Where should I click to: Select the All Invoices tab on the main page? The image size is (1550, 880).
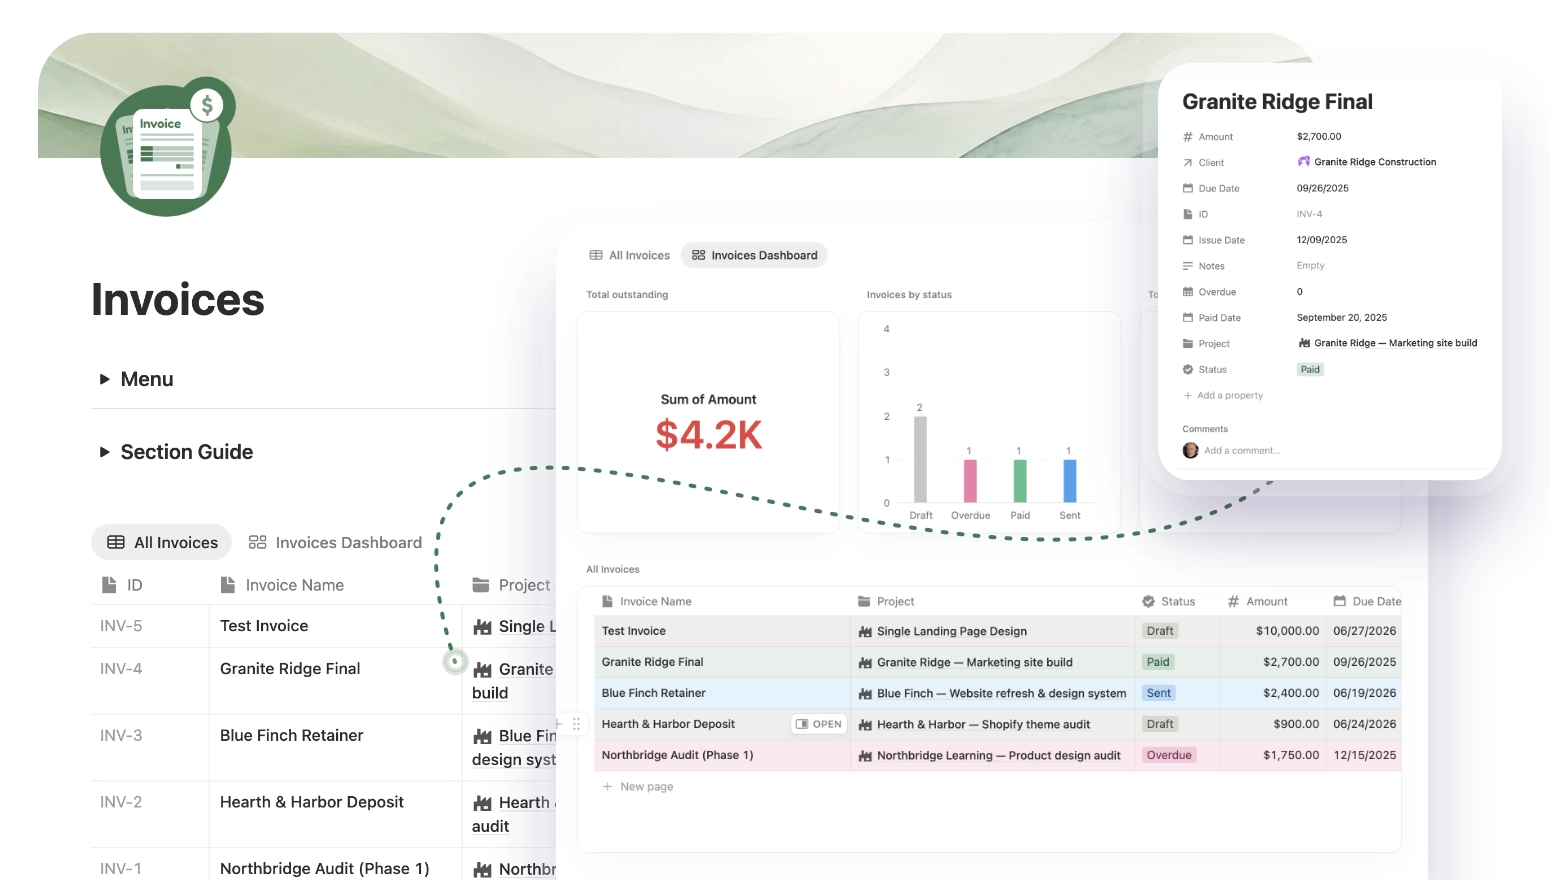point(162,542)
